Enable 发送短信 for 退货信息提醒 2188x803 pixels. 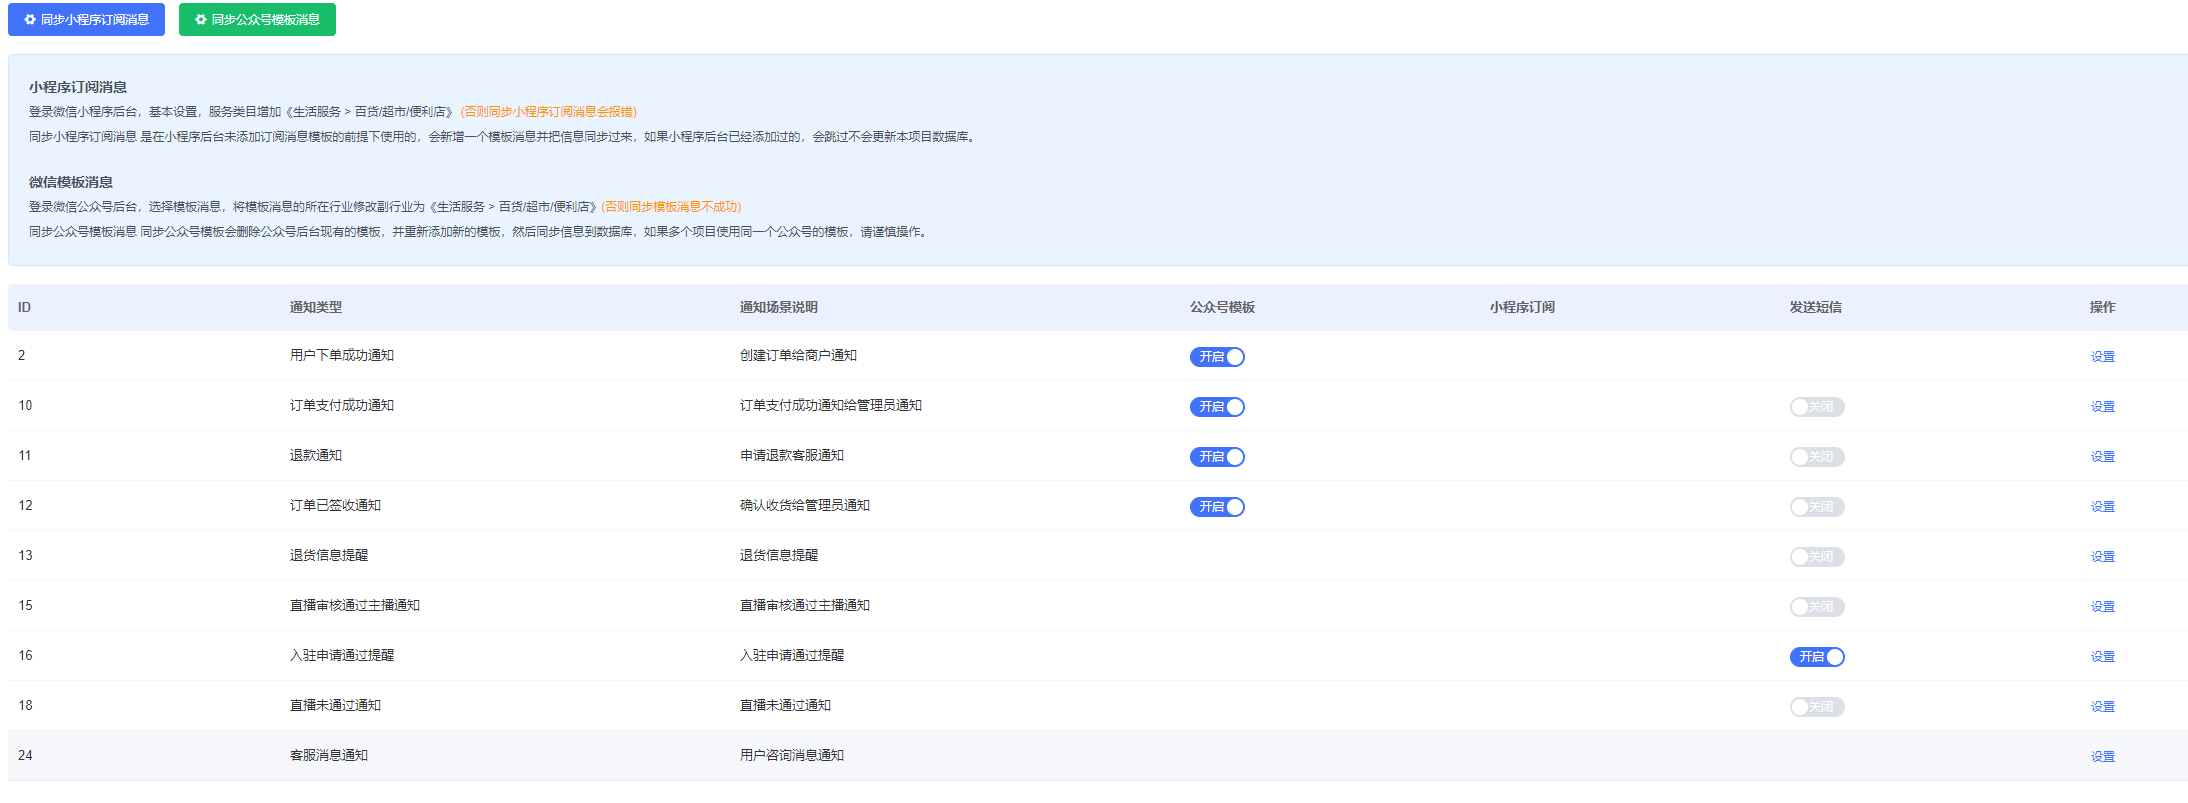click(x=1817, y=557)
